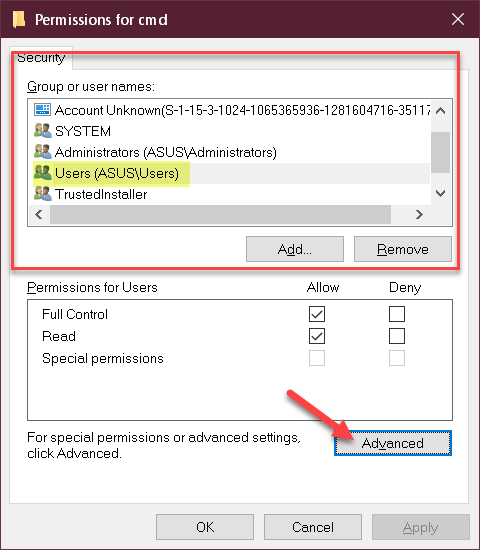Image resolution: width=480 pixels, height=550 pixels.
Task: Check Deny for Read permission
Action: 397,336
